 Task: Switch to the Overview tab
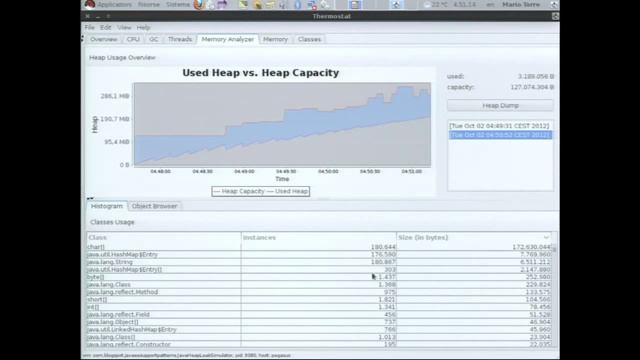[104, 39]
